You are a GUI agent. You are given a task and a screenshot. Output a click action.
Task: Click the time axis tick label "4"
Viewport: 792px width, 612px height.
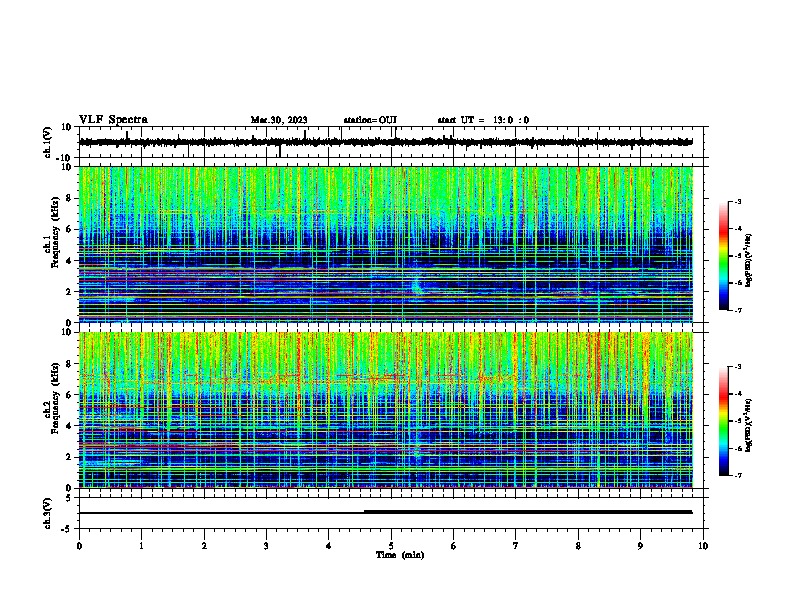point(329,546)
